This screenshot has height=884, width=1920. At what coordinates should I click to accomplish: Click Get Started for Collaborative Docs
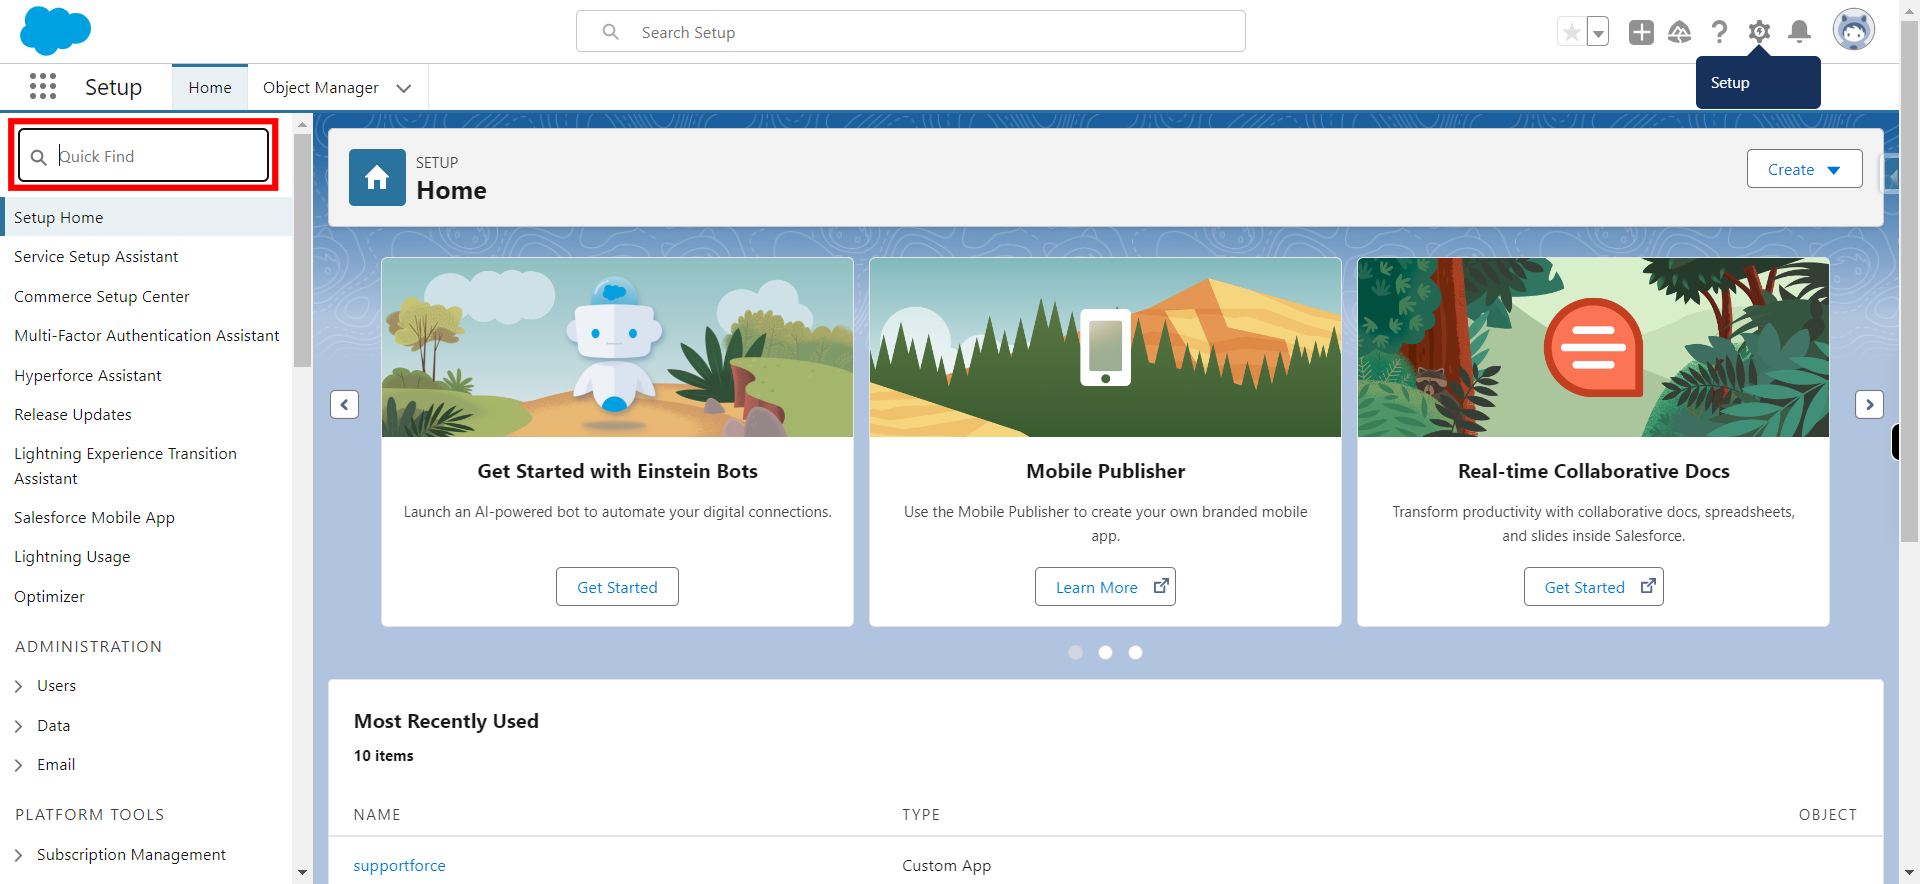point(1593,587)
